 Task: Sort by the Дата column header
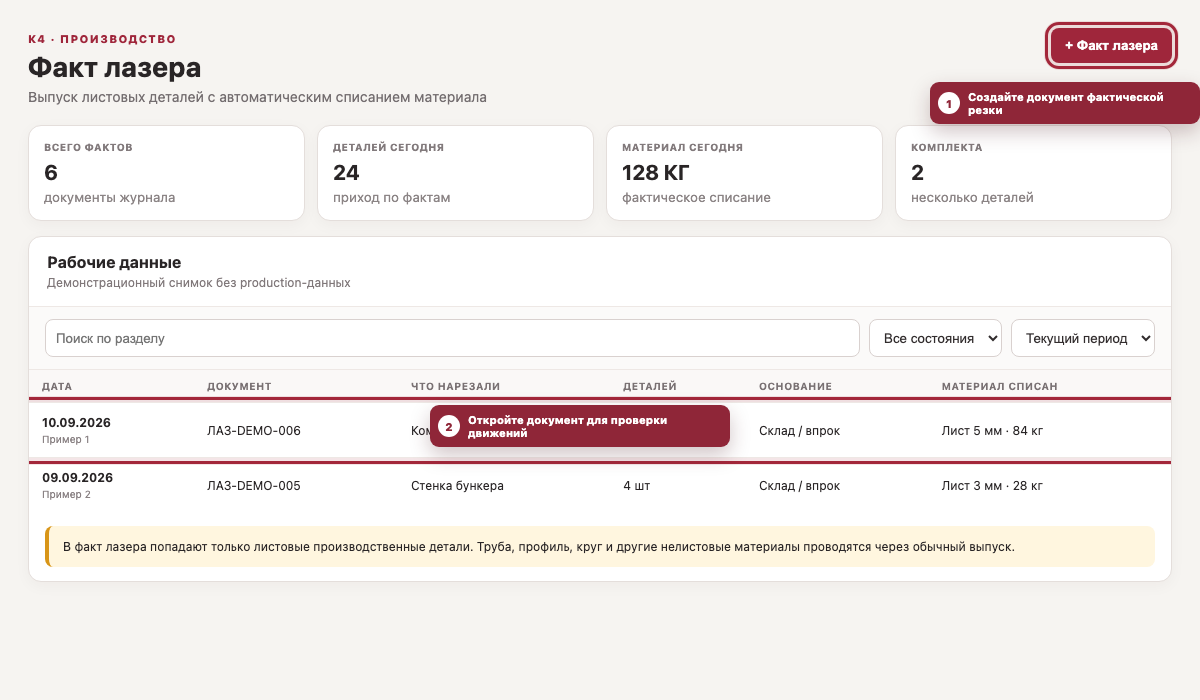click(x=57, y=386)
